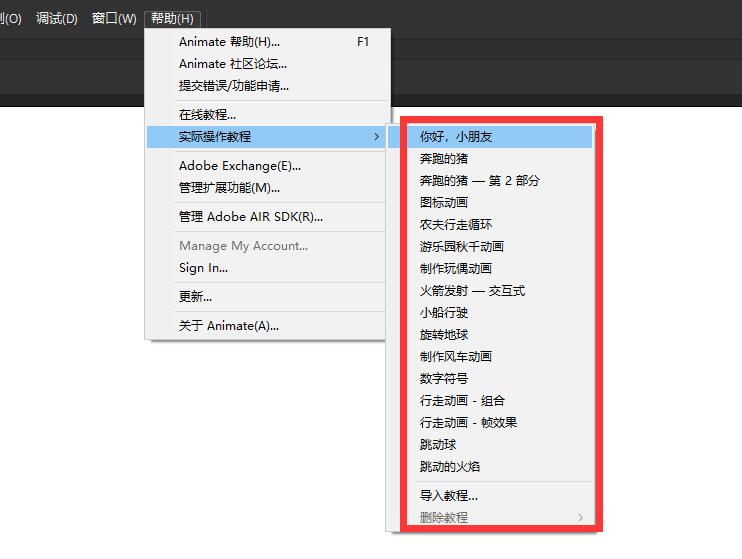Open 在线教程... menu item
This screenshot has width=742, height=559.
click(x=268, y=115)
